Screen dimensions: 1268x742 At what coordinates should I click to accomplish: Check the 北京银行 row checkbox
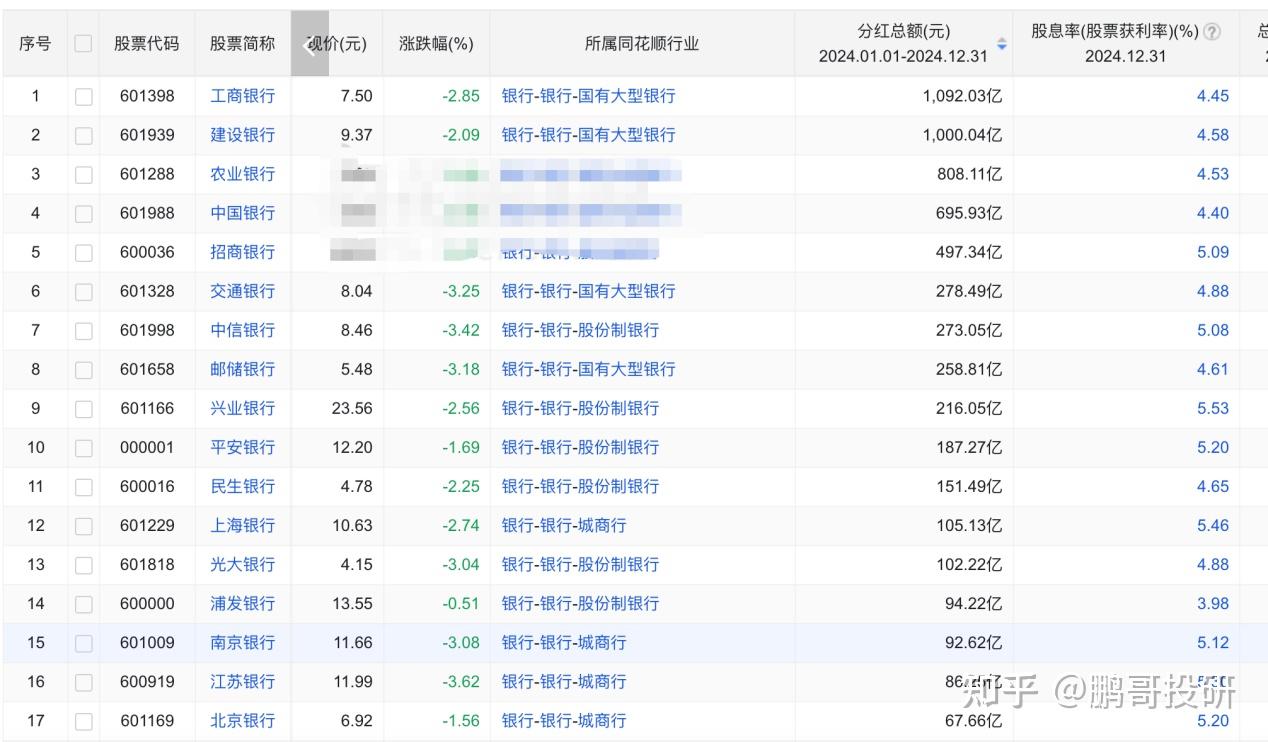(83, 721)
